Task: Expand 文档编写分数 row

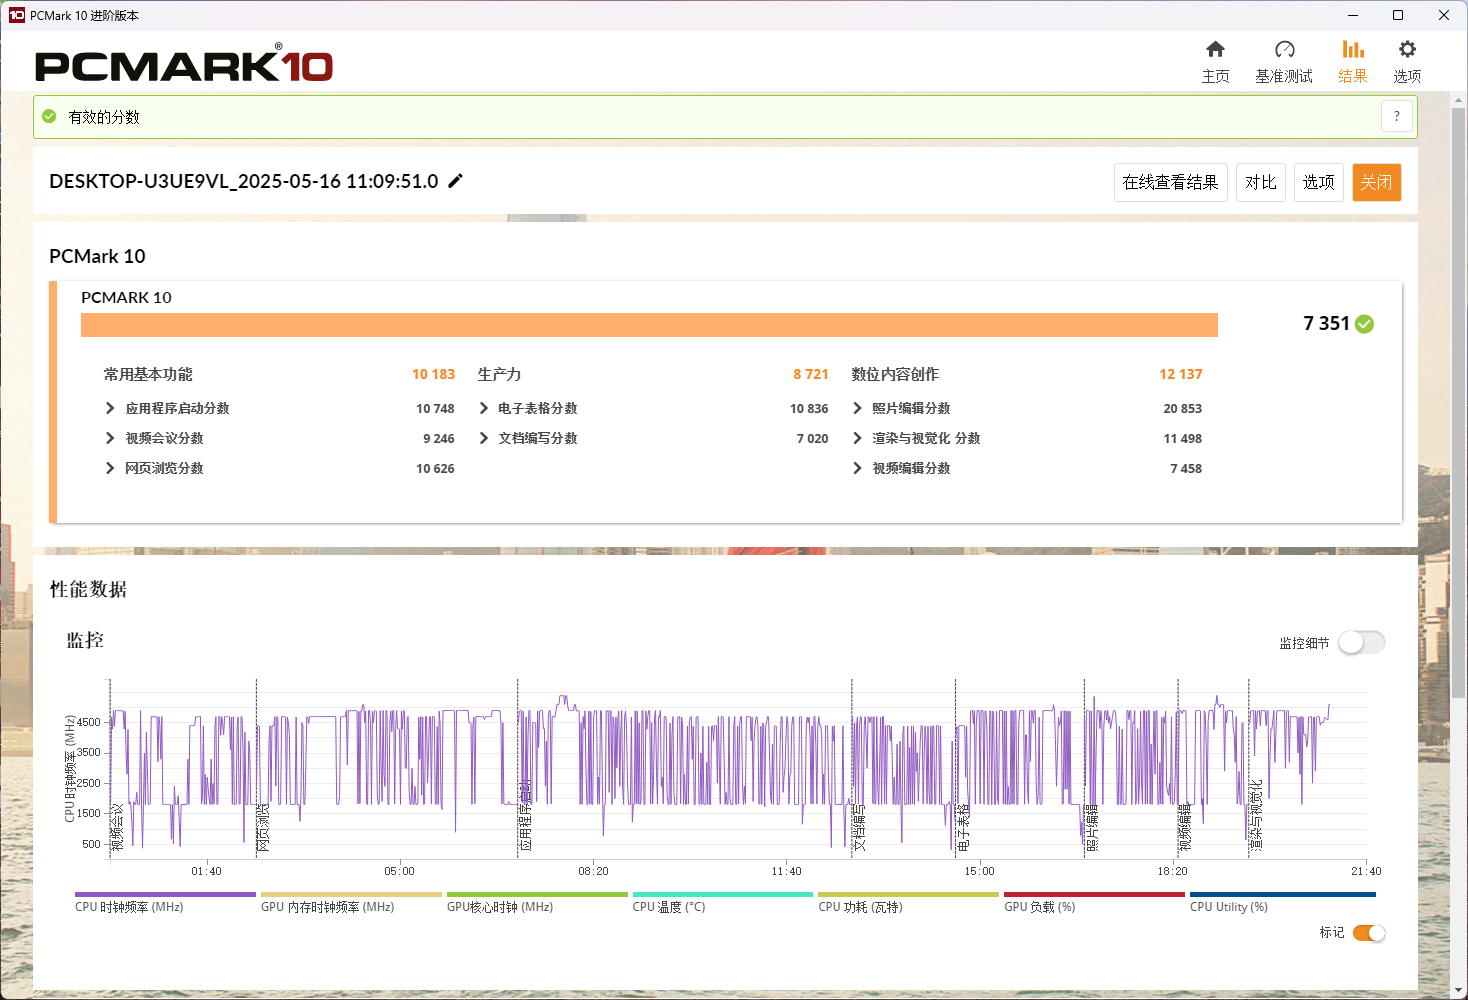Action: (484, 438)
